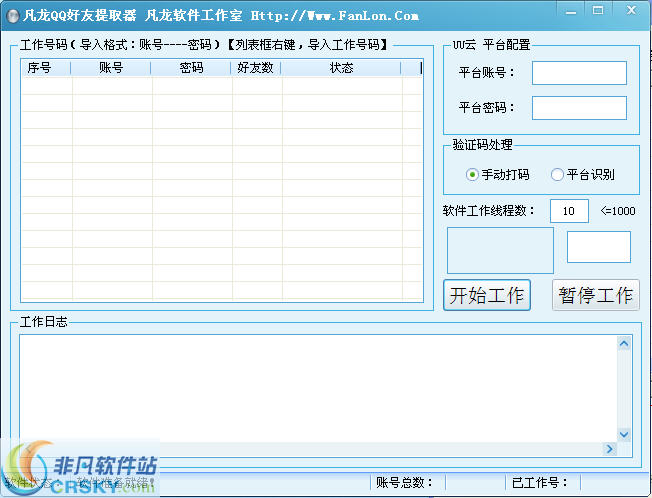Maximize the window
This screenshot has width=652, height=498.
tap(598, 11)
